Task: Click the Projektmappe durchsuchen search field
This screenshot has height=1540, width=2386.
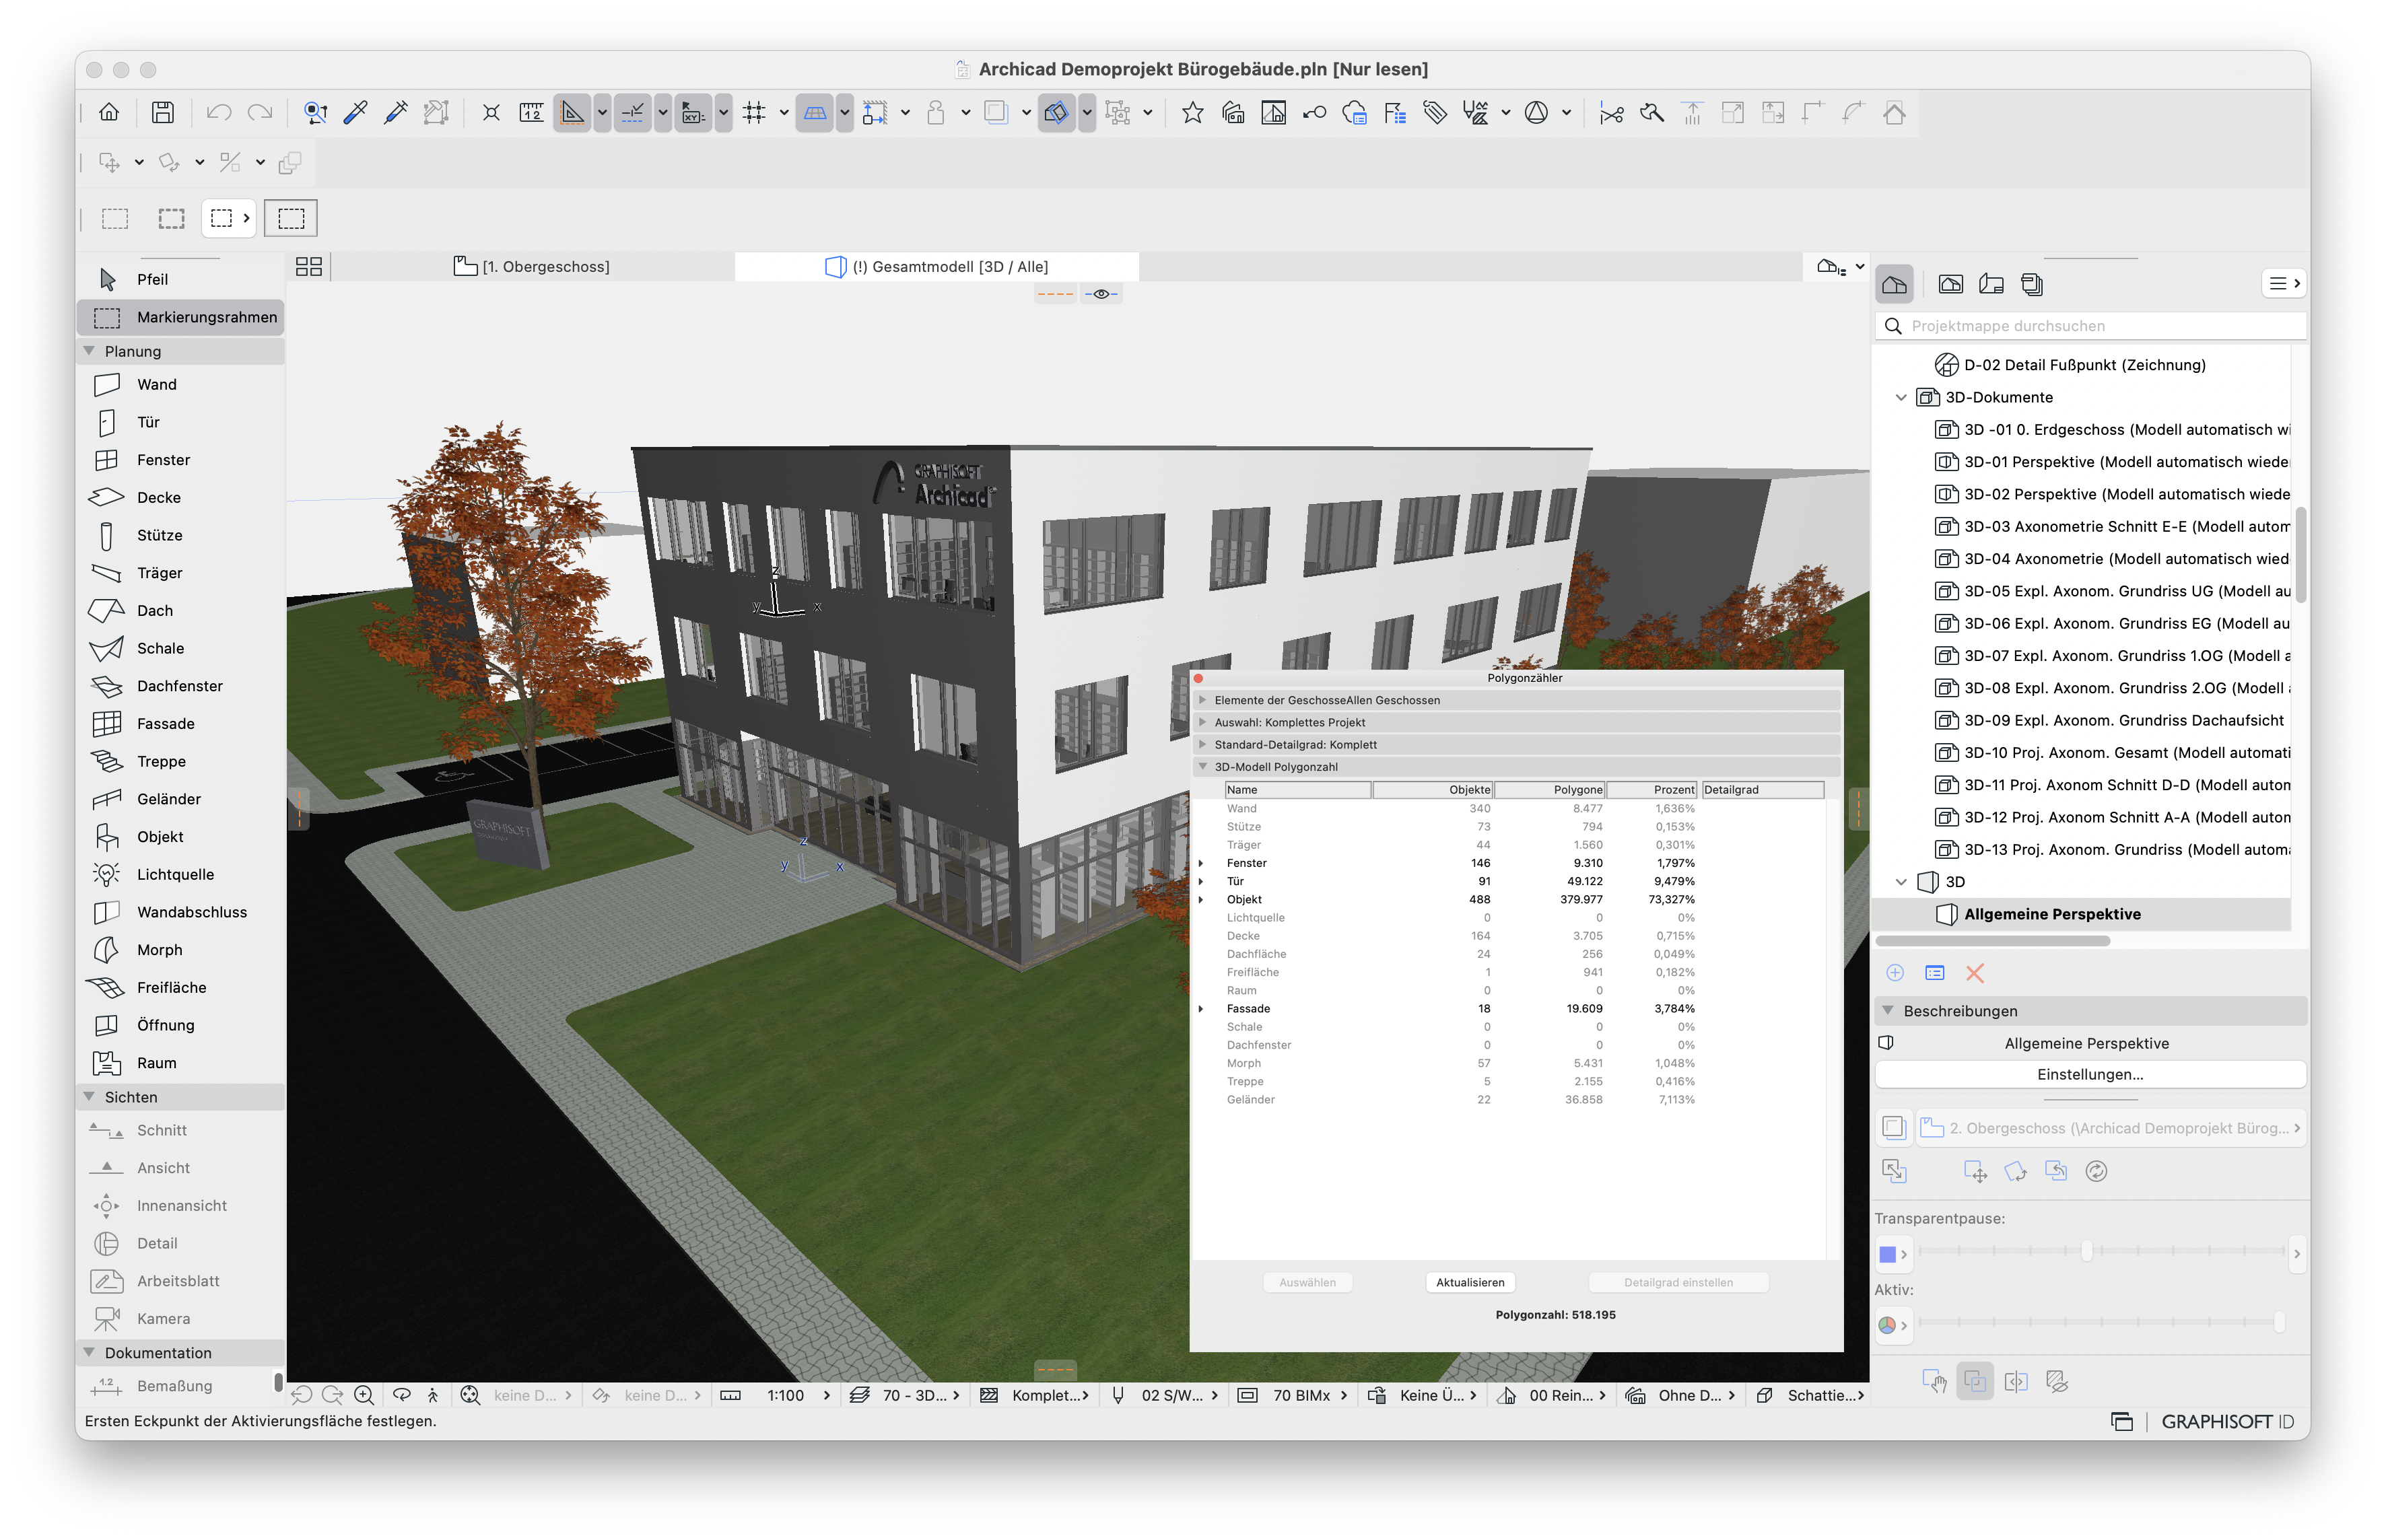Action: pos(2090,326)
